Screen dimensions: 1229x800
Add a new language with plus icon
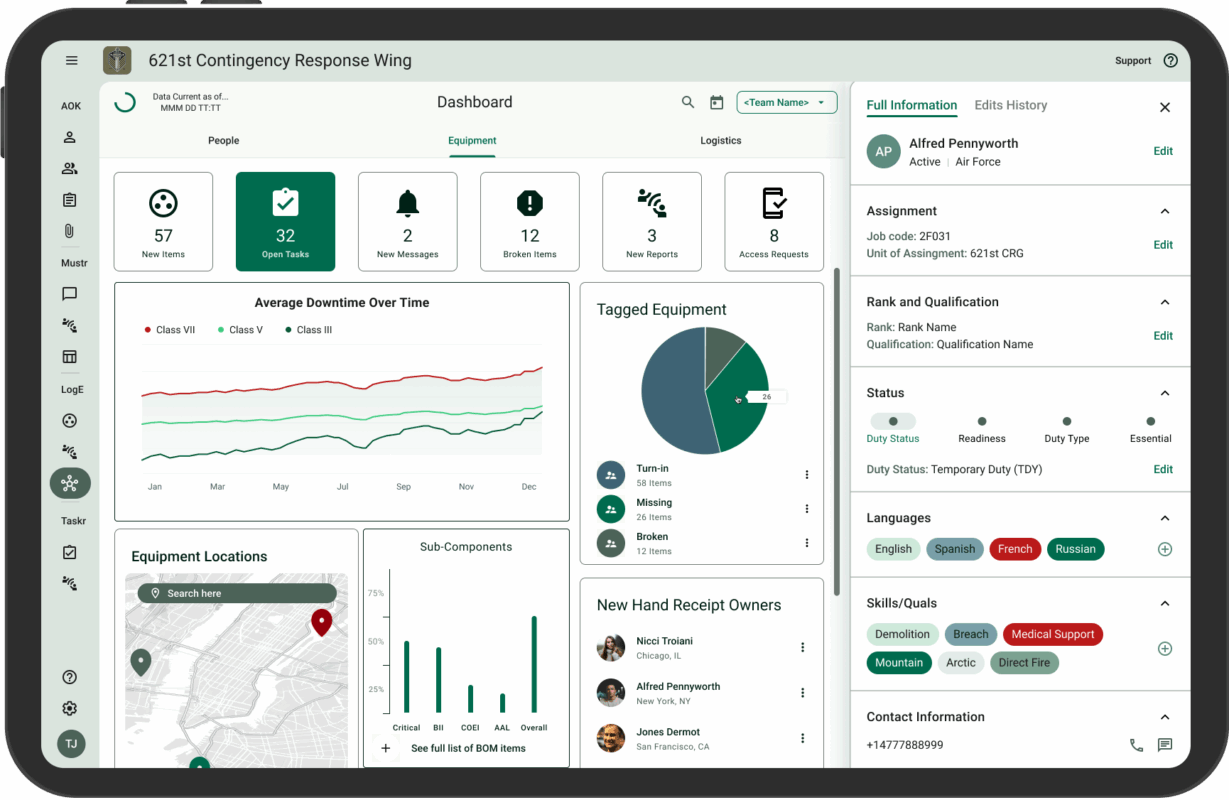tap(1164, 549)
